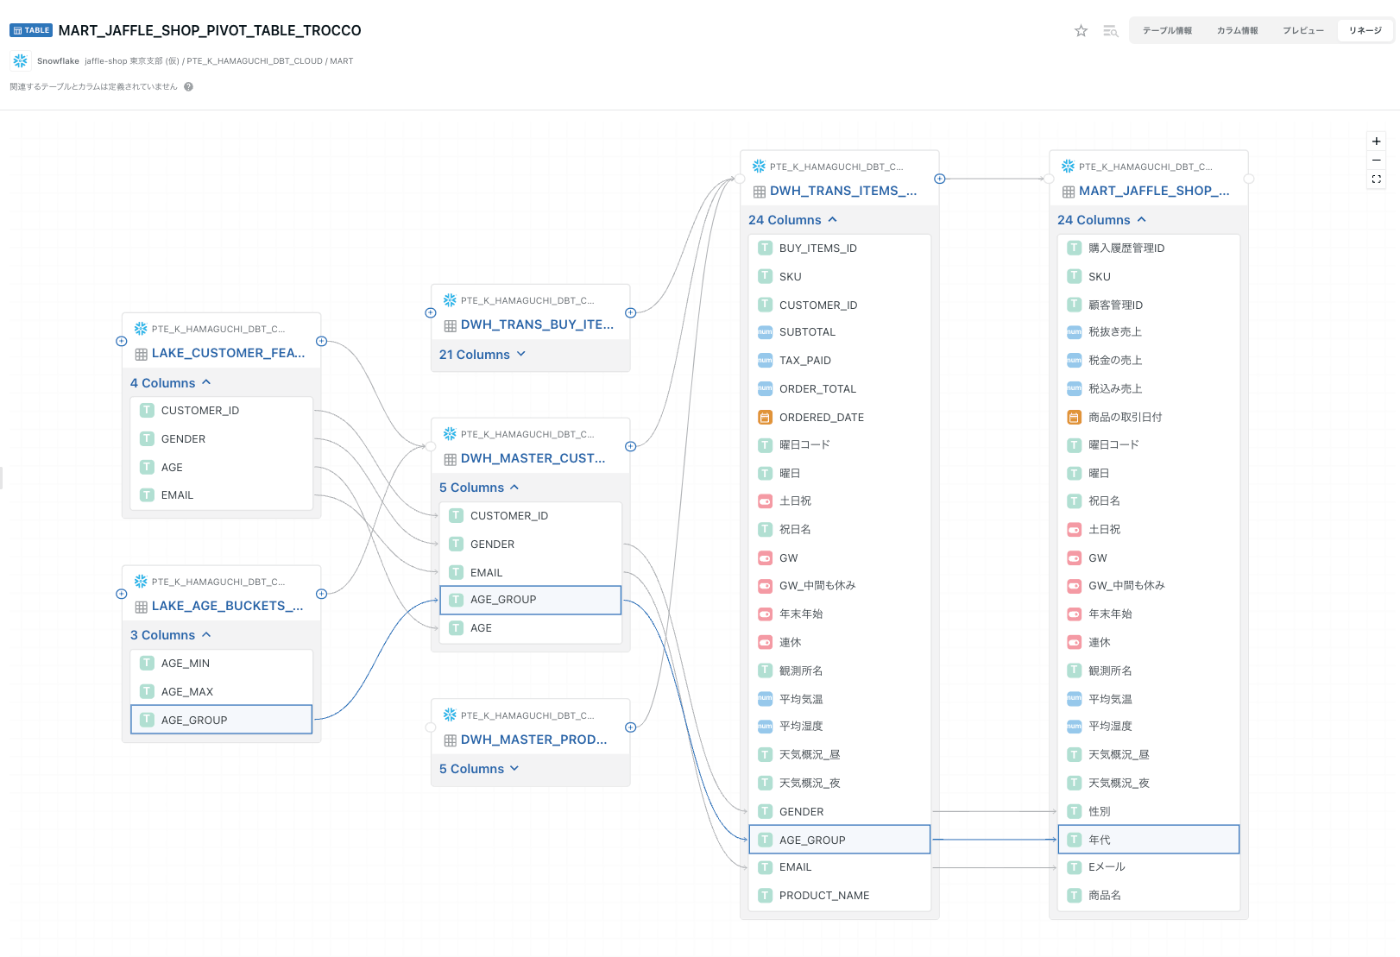Collapse 3 Columns of LAKE_AGE_BUCKETS
The width and height of the screenshot is (1400, 957).
[170, 635]
